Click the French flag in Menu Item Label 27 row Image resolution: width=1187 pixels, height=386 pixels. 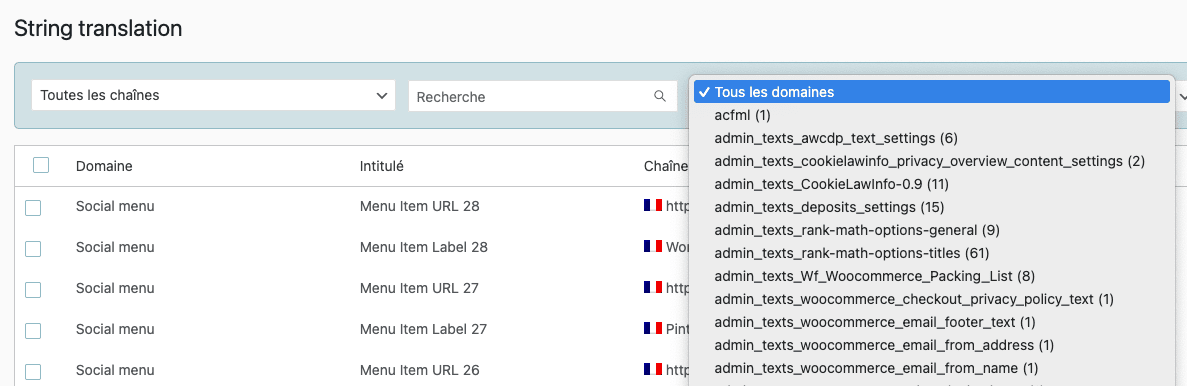[653, 328]
